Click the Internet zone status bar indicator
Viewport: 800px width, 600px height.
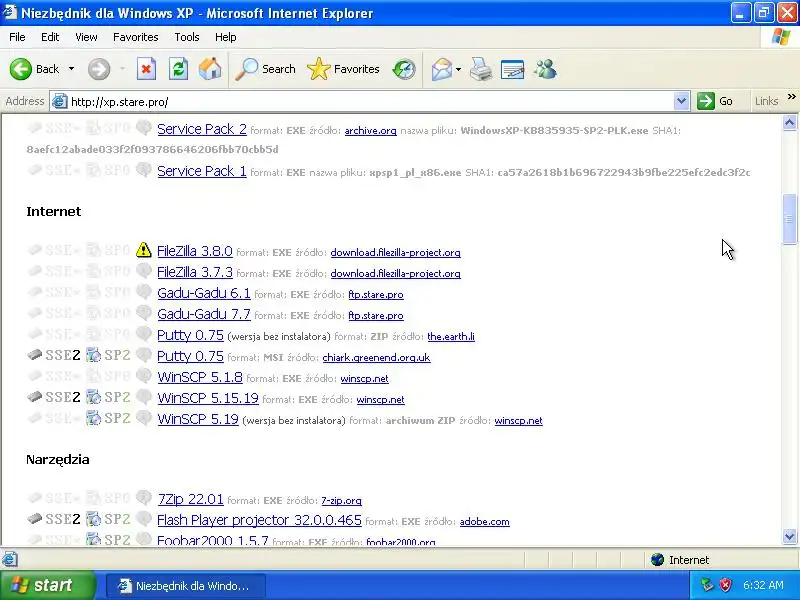(x=680, y=560)
